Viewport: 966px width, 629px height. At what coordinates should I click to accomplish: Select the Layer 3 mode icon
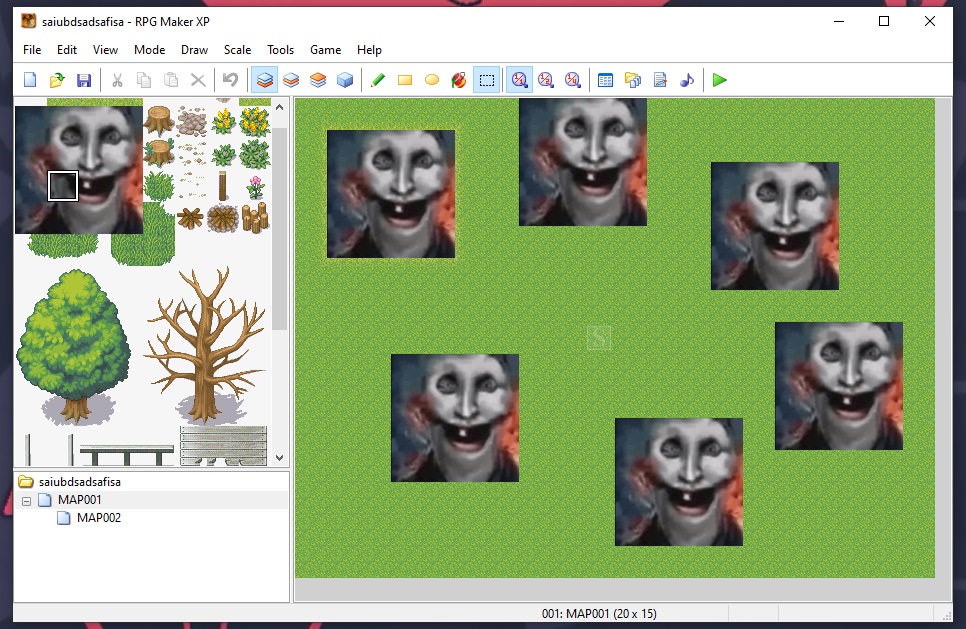318,80
